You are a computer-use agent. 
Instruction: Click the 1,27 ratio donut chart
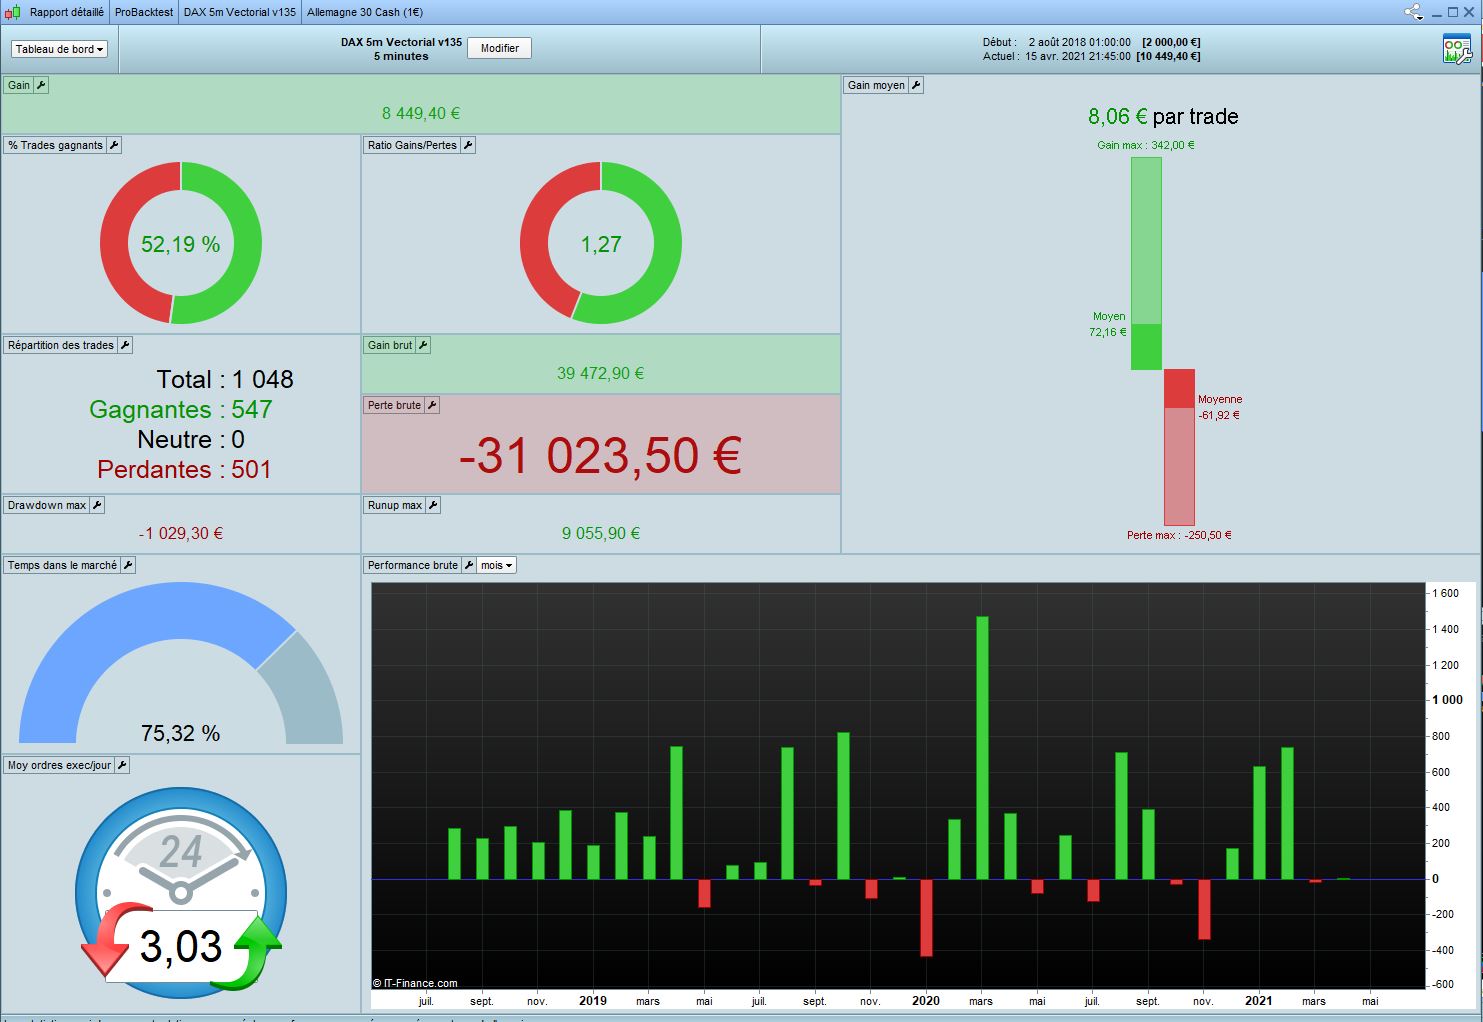tap(601, 244)
